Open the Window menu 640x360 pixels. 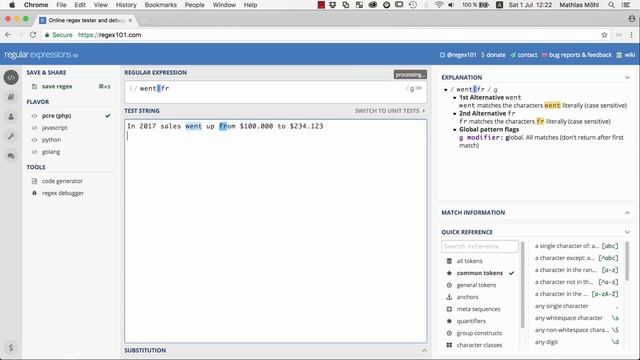pos(224,5)
